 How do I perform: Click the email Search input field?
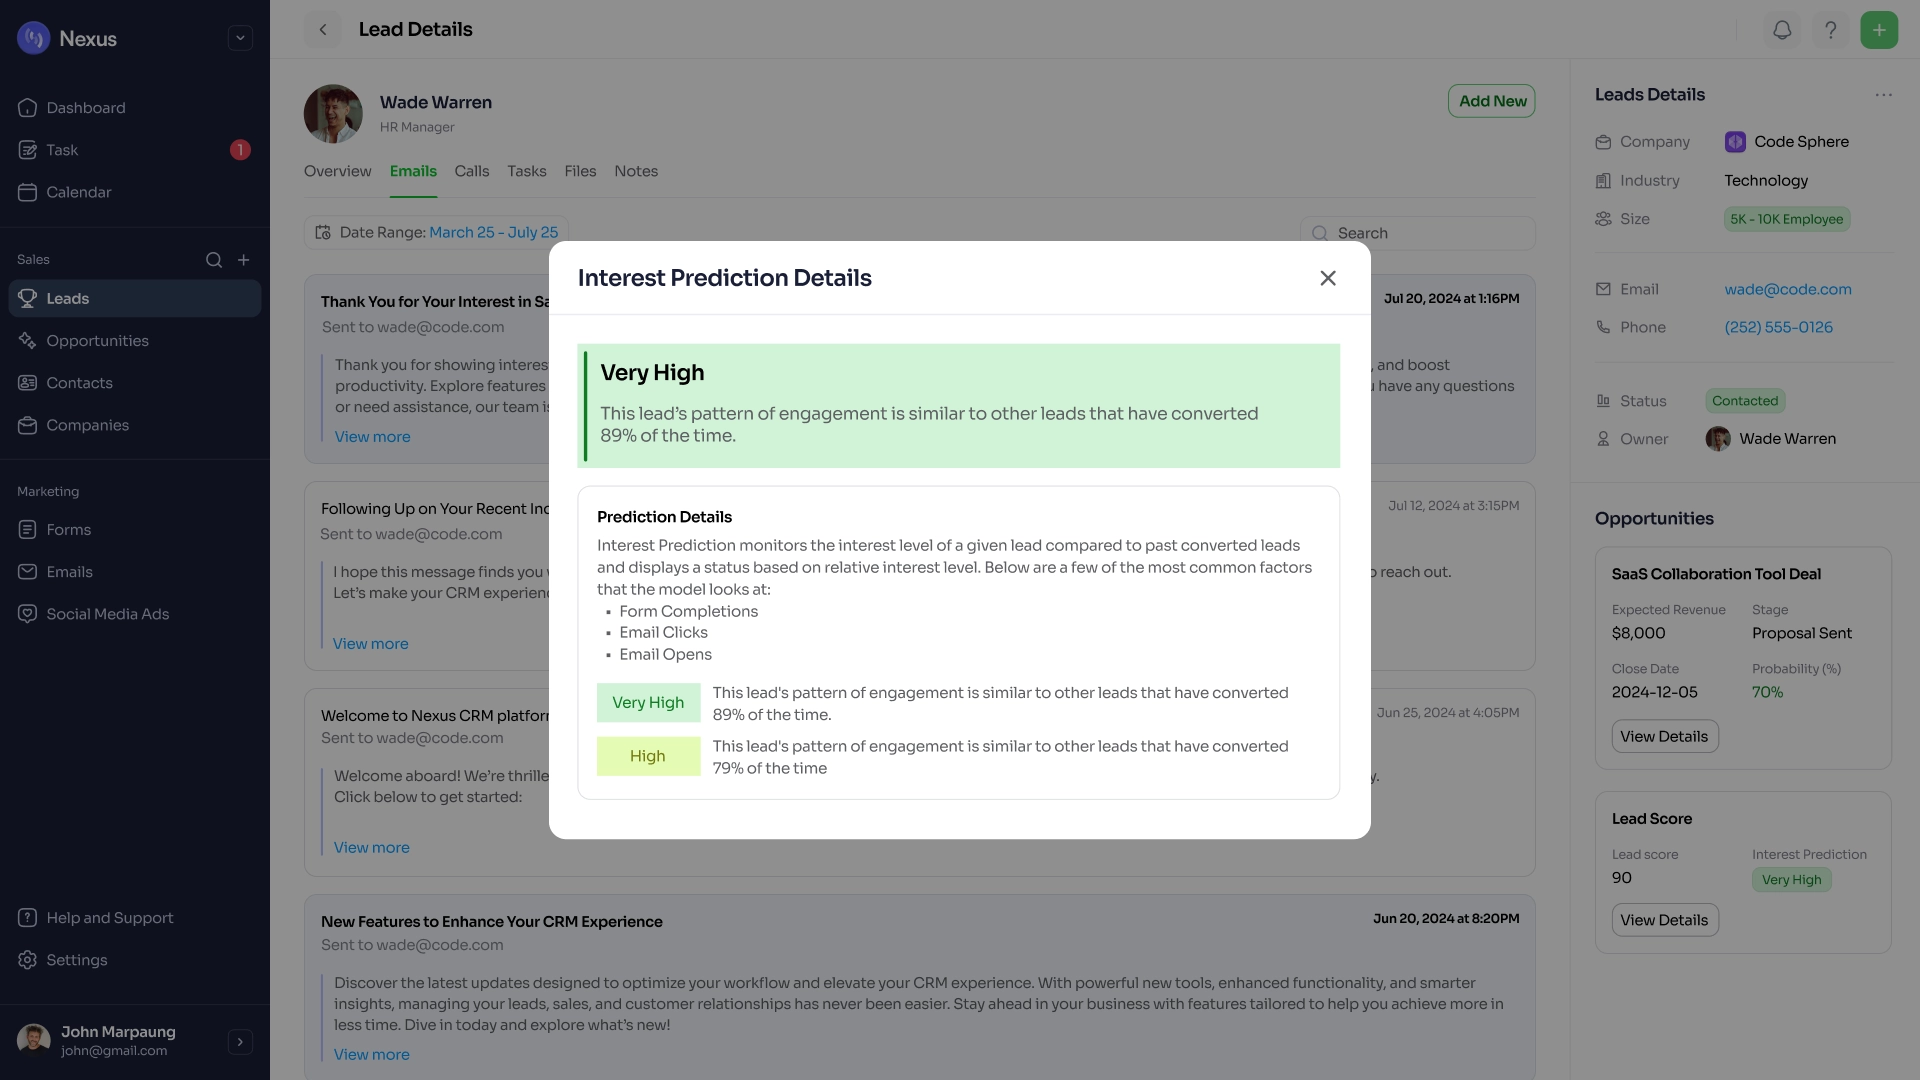1420,232
